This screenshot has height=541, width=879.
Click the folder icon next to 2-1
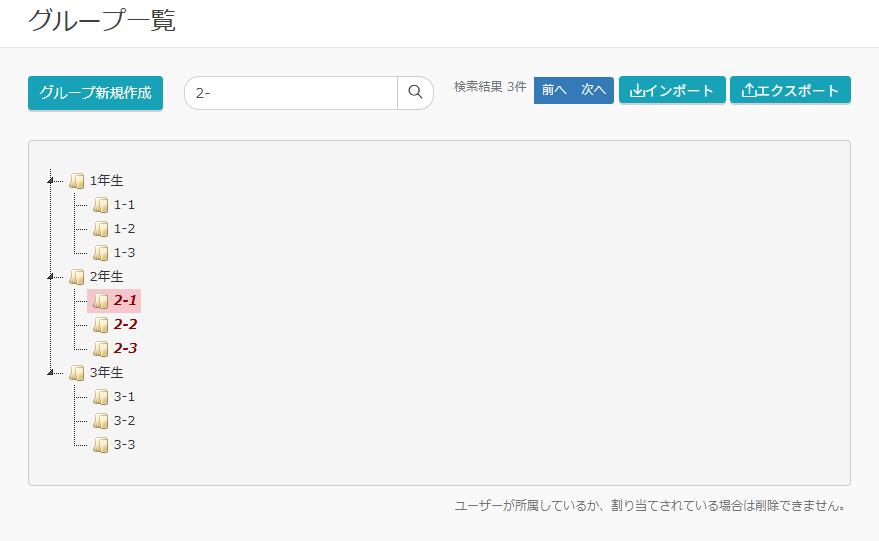(x=101, y=301)
